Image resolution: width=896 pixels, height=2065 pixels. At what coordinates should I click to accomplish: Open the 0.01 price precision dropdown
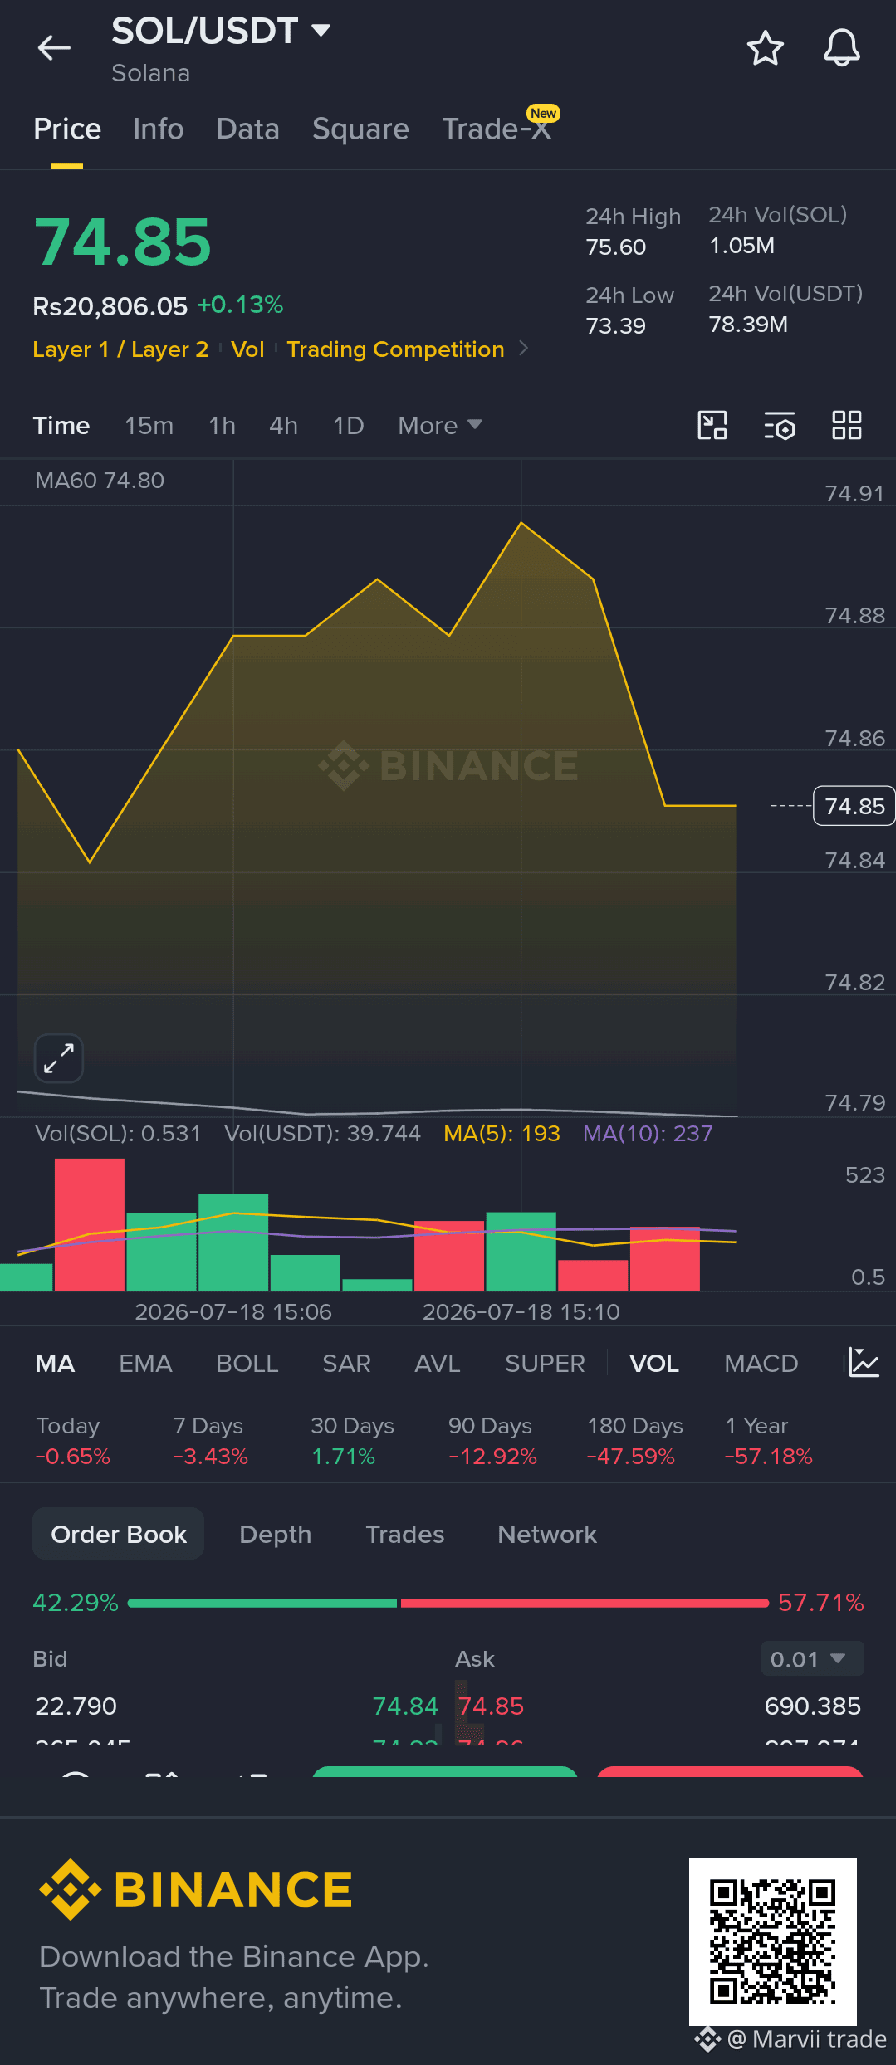[812, 1659]
